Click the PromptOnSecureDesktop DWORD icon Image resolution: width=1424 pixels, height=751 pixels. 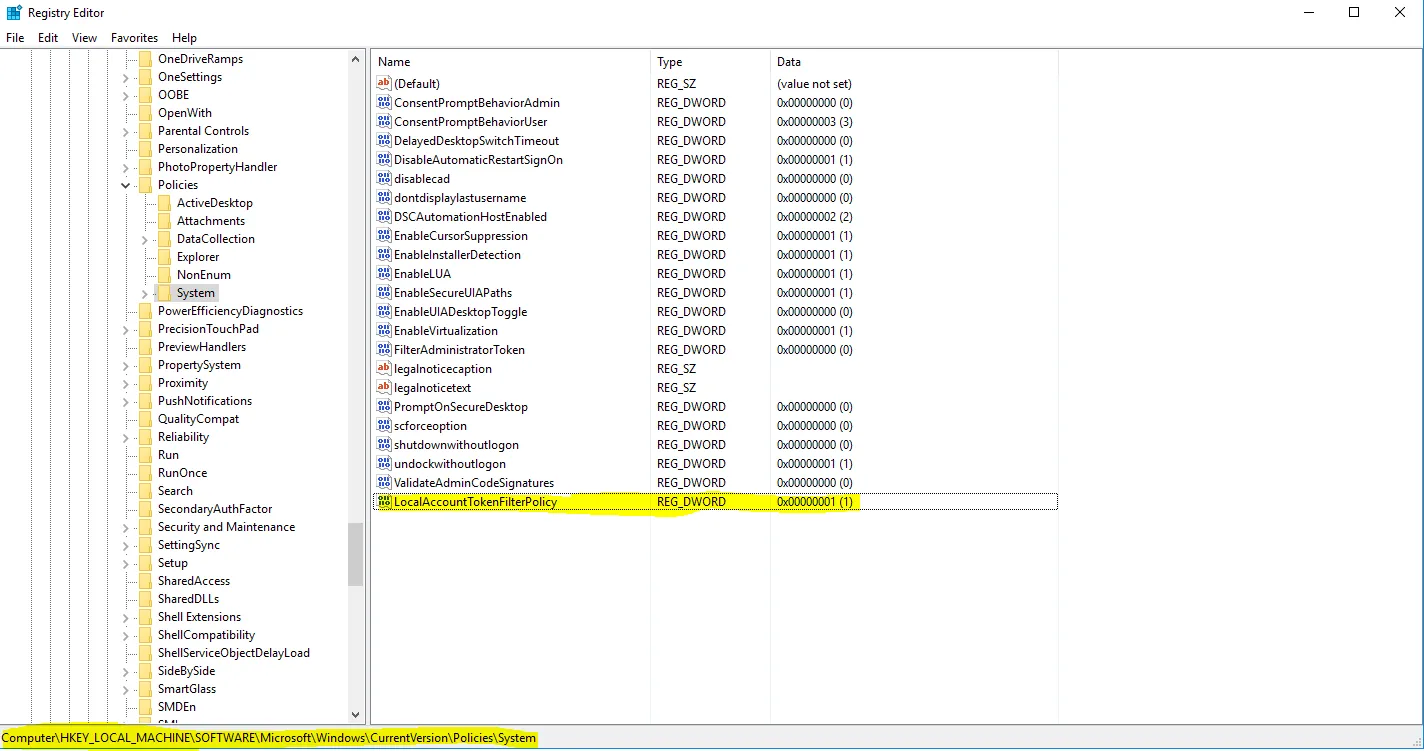[x=384, y=407]
